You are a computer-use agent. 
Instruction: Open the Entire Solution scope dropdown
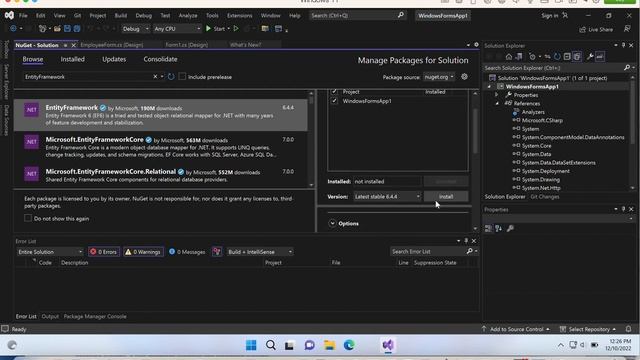click(x=50, y=252)
